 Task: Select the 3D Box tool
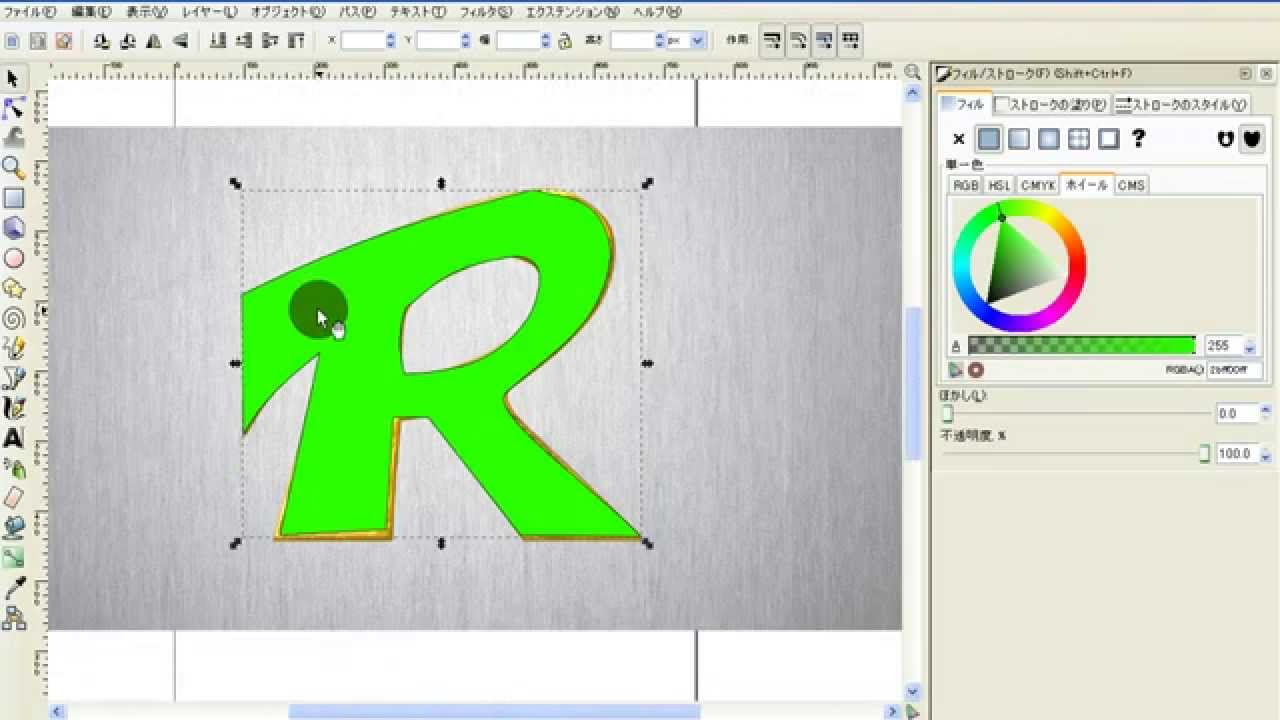pos(13,228)
